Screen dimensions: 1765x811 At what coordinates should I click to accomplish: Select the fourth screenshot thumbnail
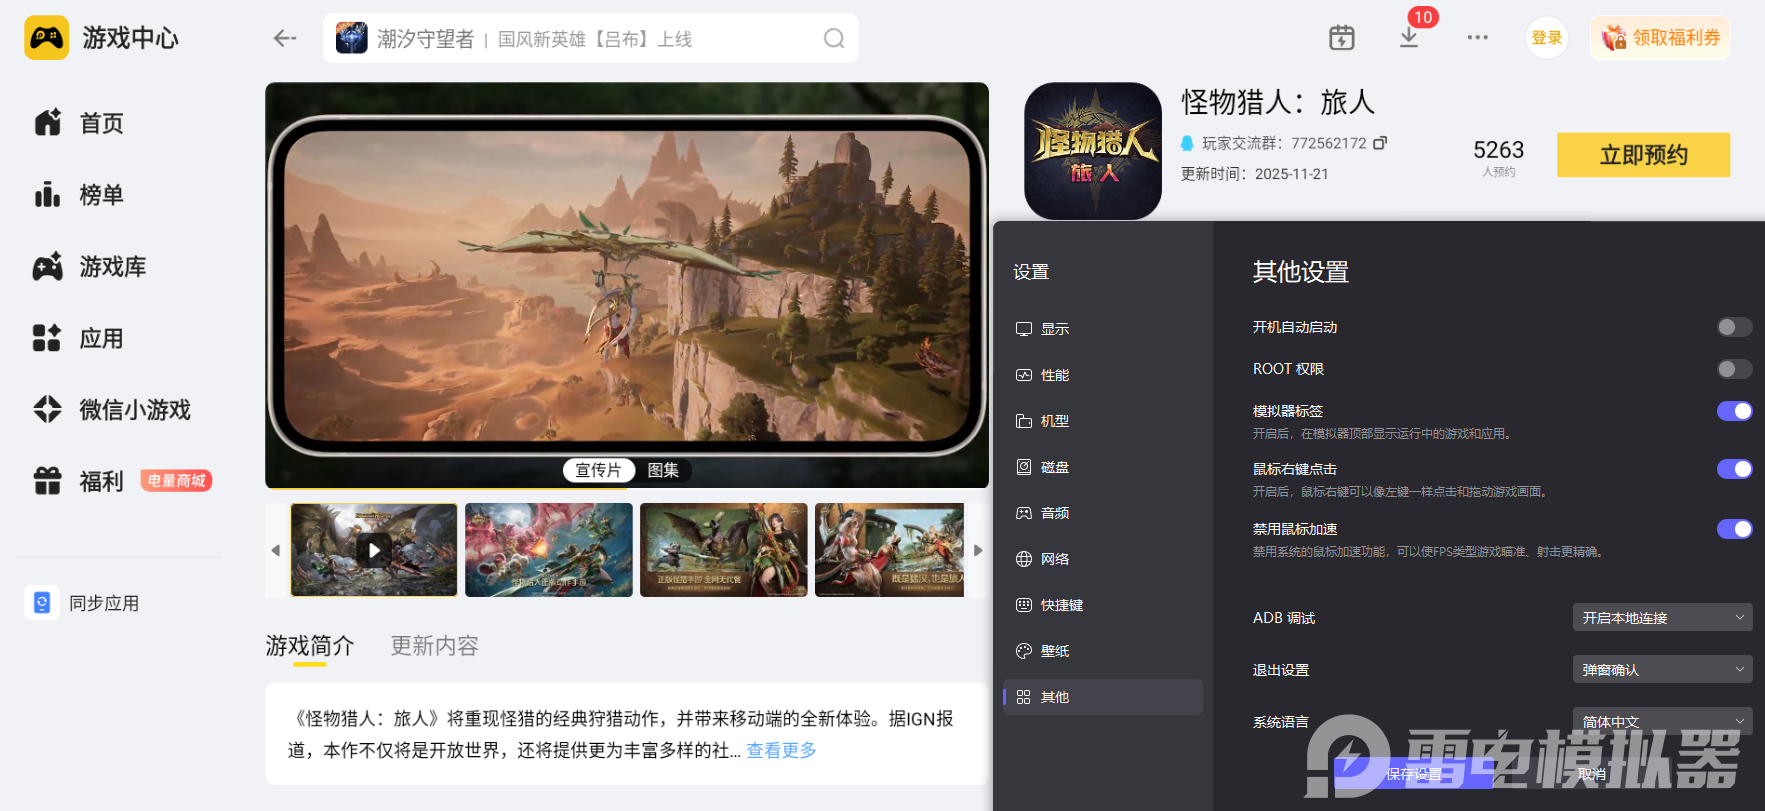click(890, 550)
